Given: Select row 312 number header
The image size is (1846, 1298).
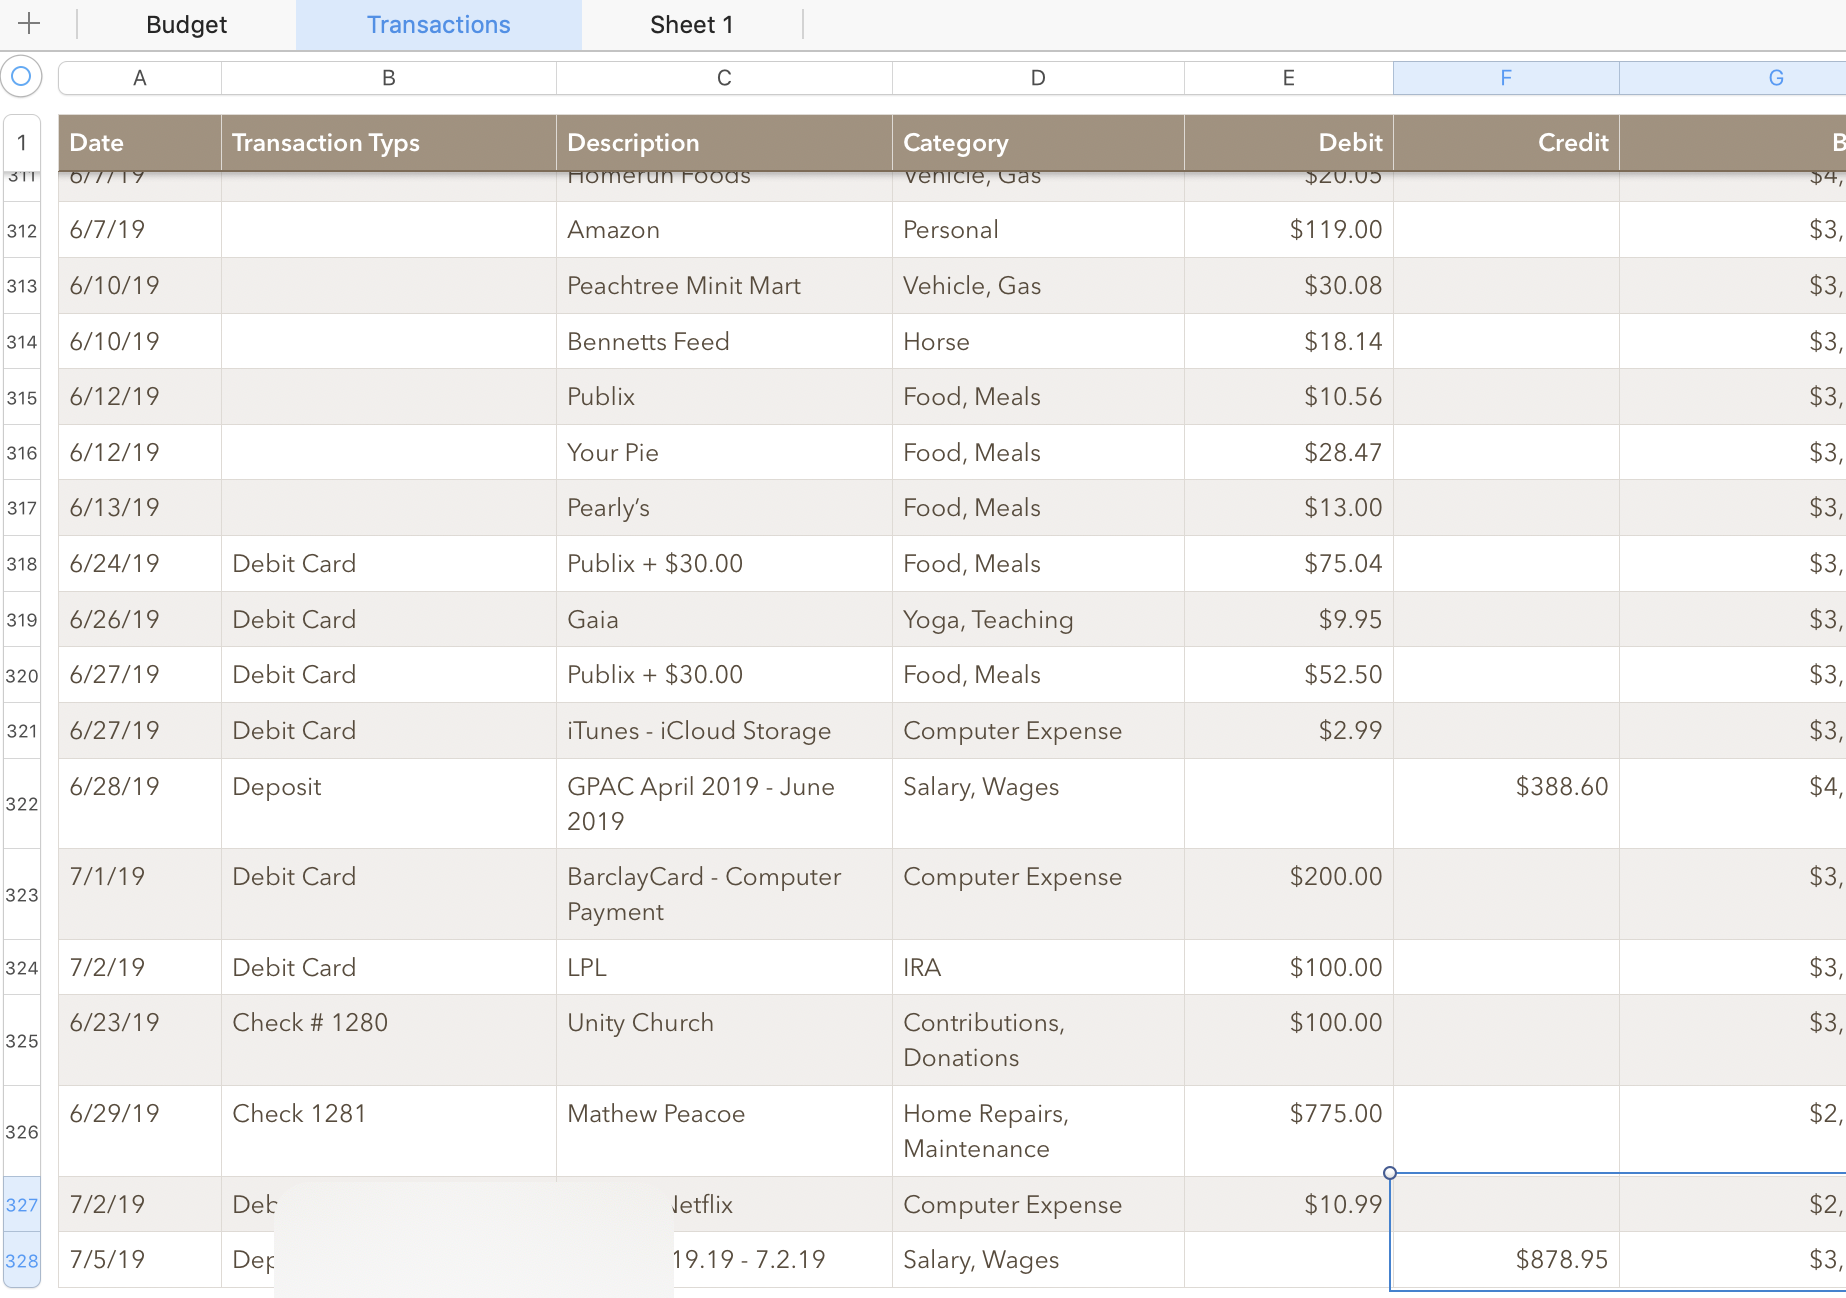Looking at the screenshot, I should click(x=22, y=230).
